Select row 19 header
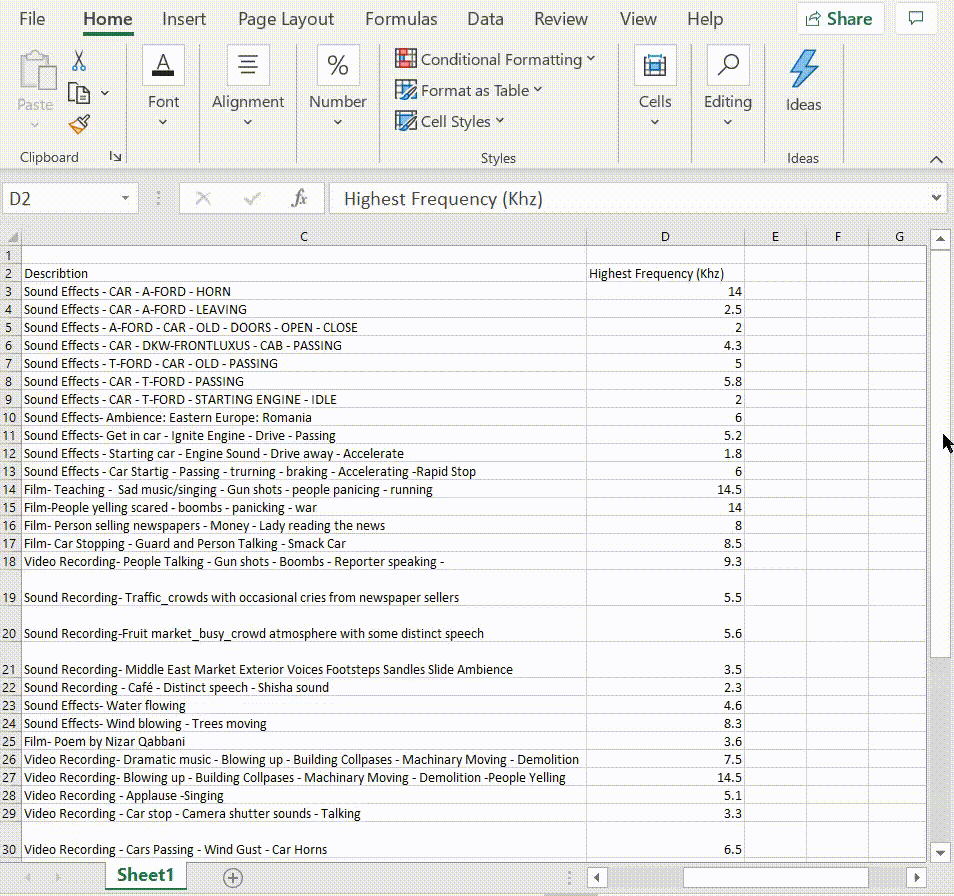The width and height of the screenshot is (954, 896). pyautogui.click(x=10, y=588)
